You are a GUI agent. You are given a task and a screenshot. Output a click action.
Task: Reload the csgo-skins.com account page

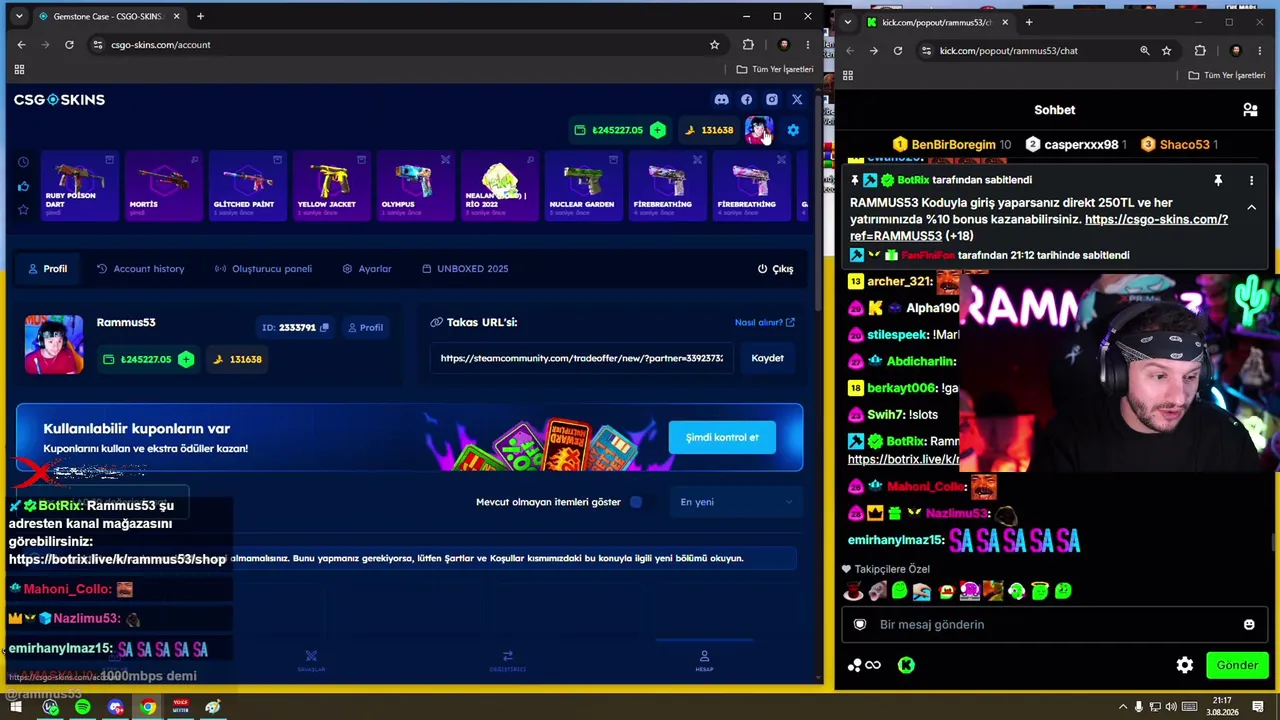pos(69,45)
